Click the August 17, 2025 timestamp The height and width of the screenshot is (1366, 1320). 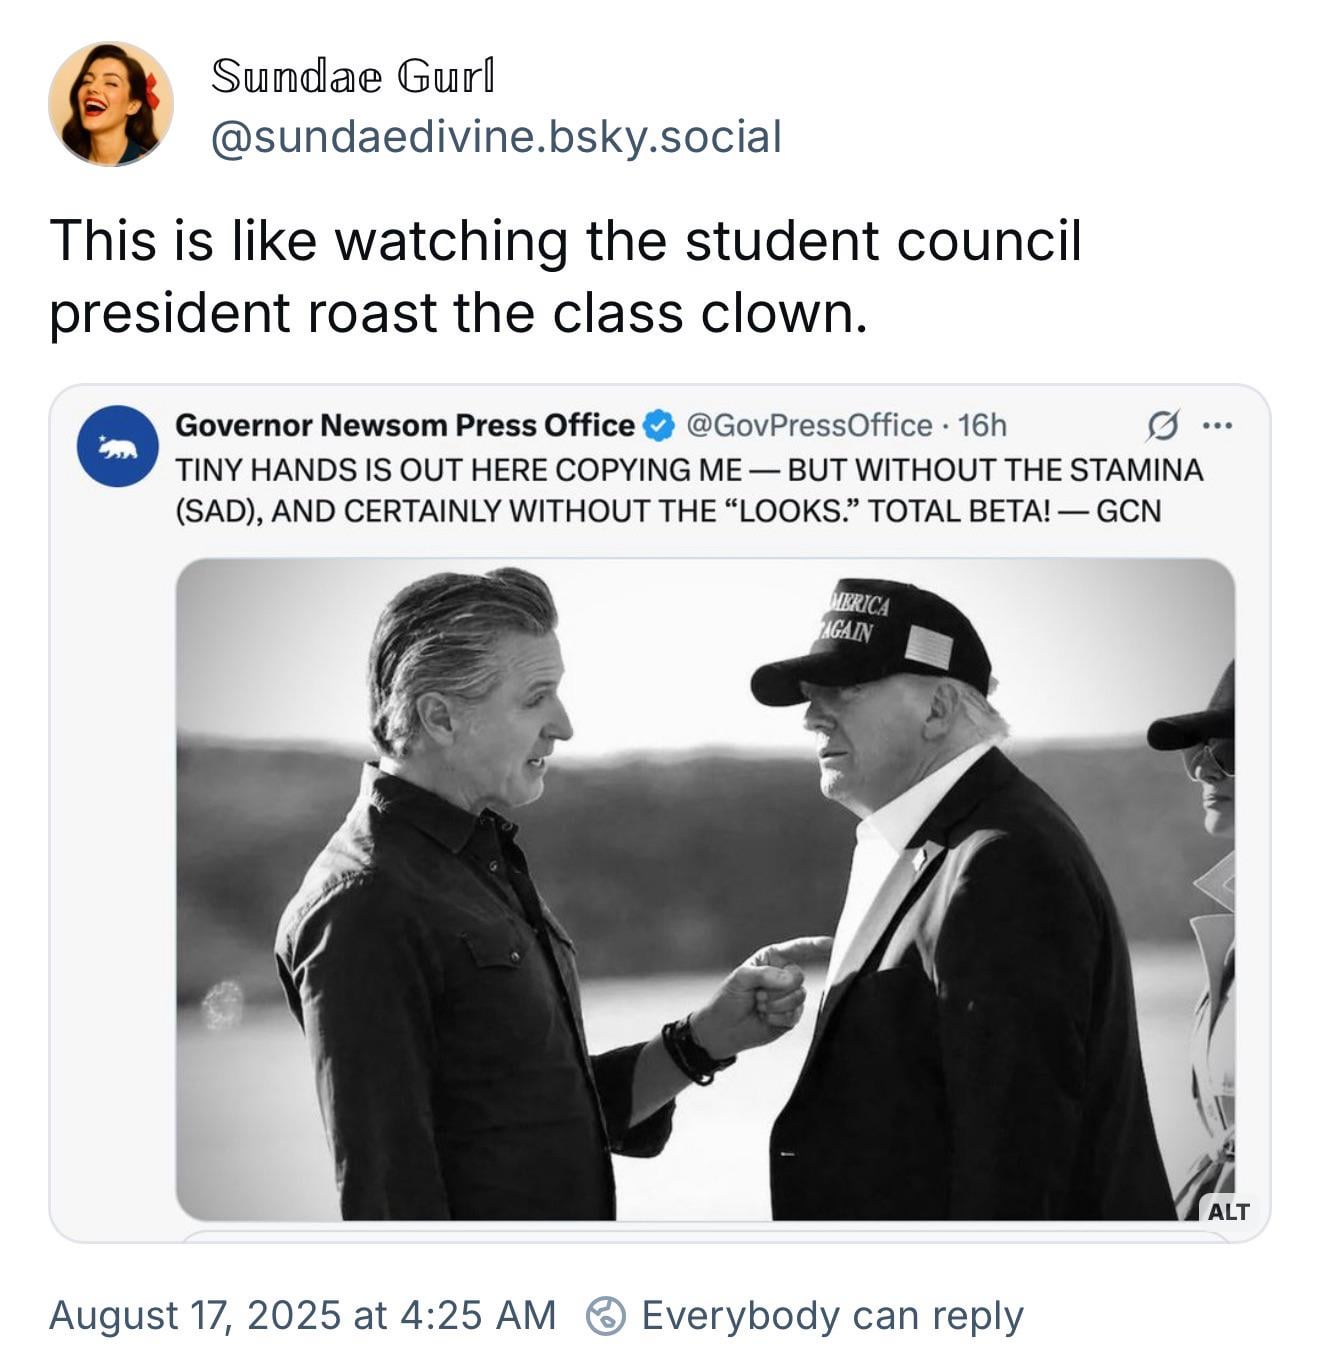(302, 1316)
